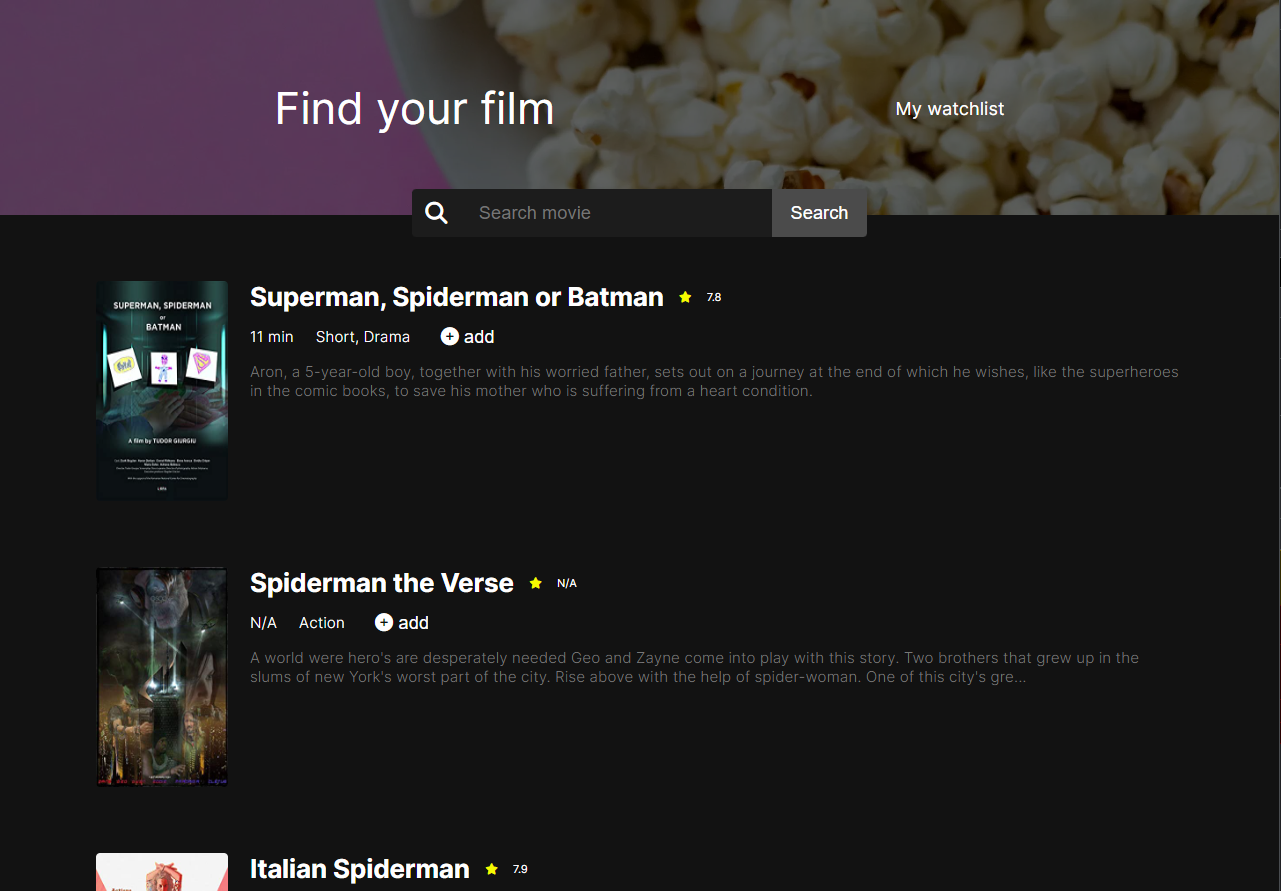
Task: Click the N/A runtime beside Action
Action: point(264,623)
